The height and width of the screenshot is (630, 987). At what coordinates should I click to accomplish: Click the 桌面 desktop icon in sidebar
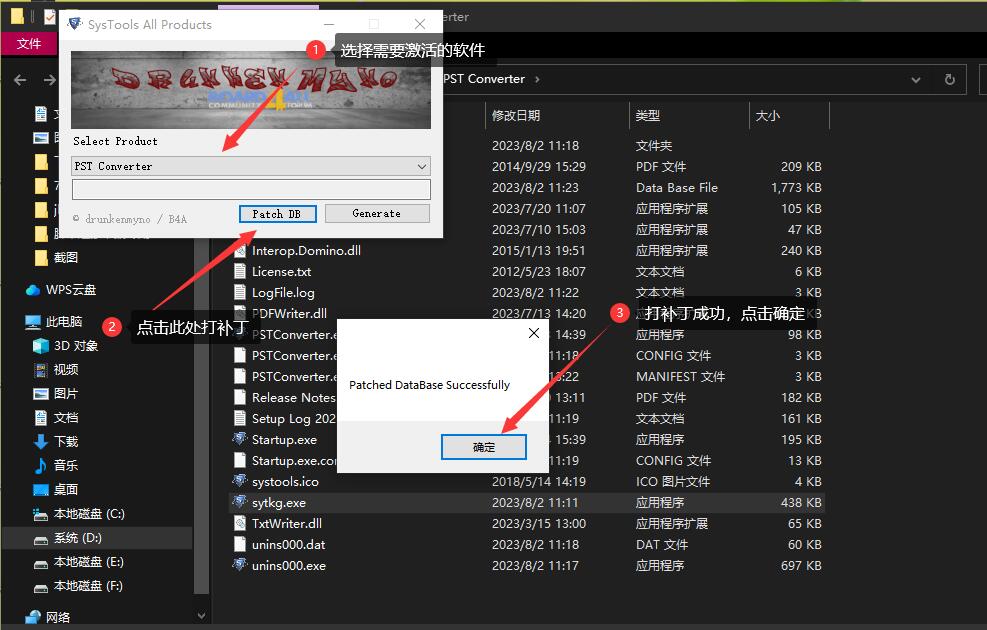point(41,489)
